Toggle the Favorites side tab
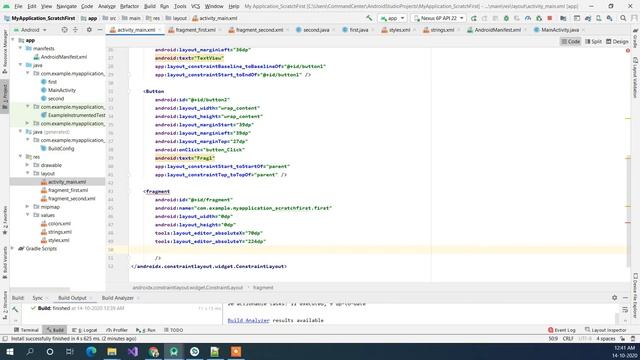This screenshot has height=360, width=640. pos(5,220)
